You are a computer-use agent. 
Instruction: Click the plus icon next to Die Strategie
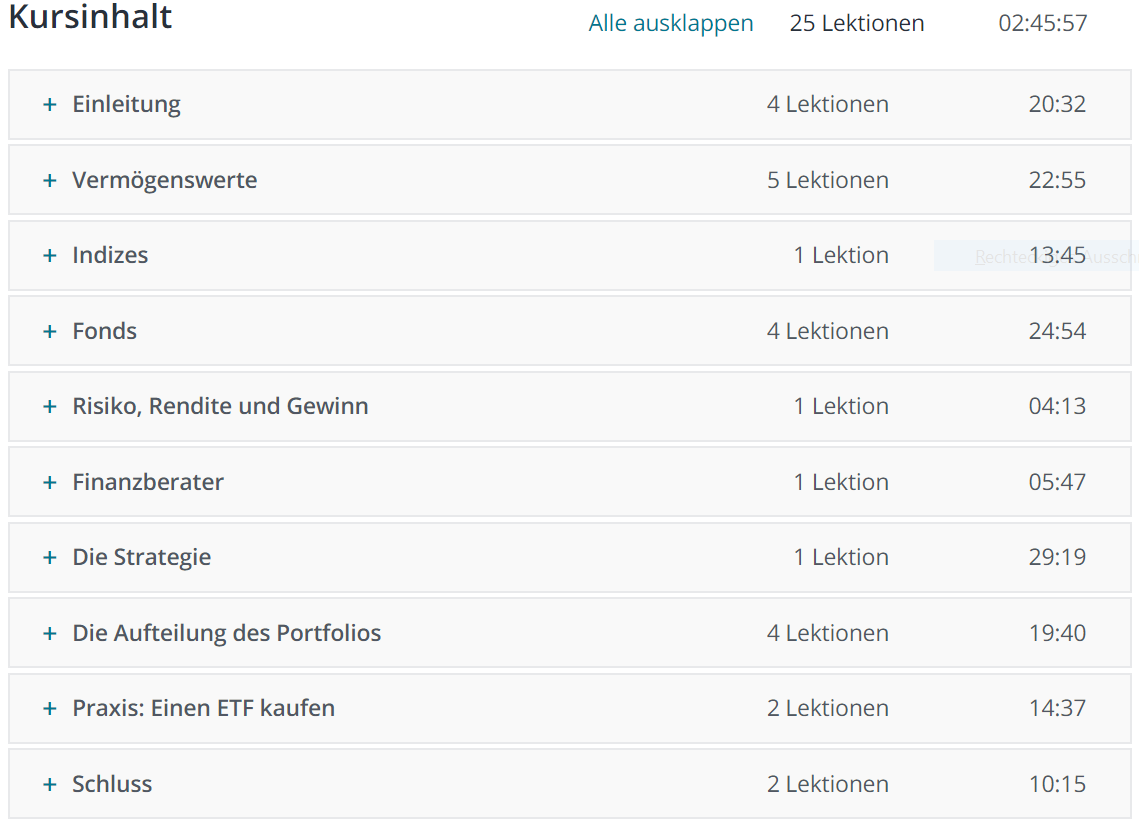(x=49, y=558)
